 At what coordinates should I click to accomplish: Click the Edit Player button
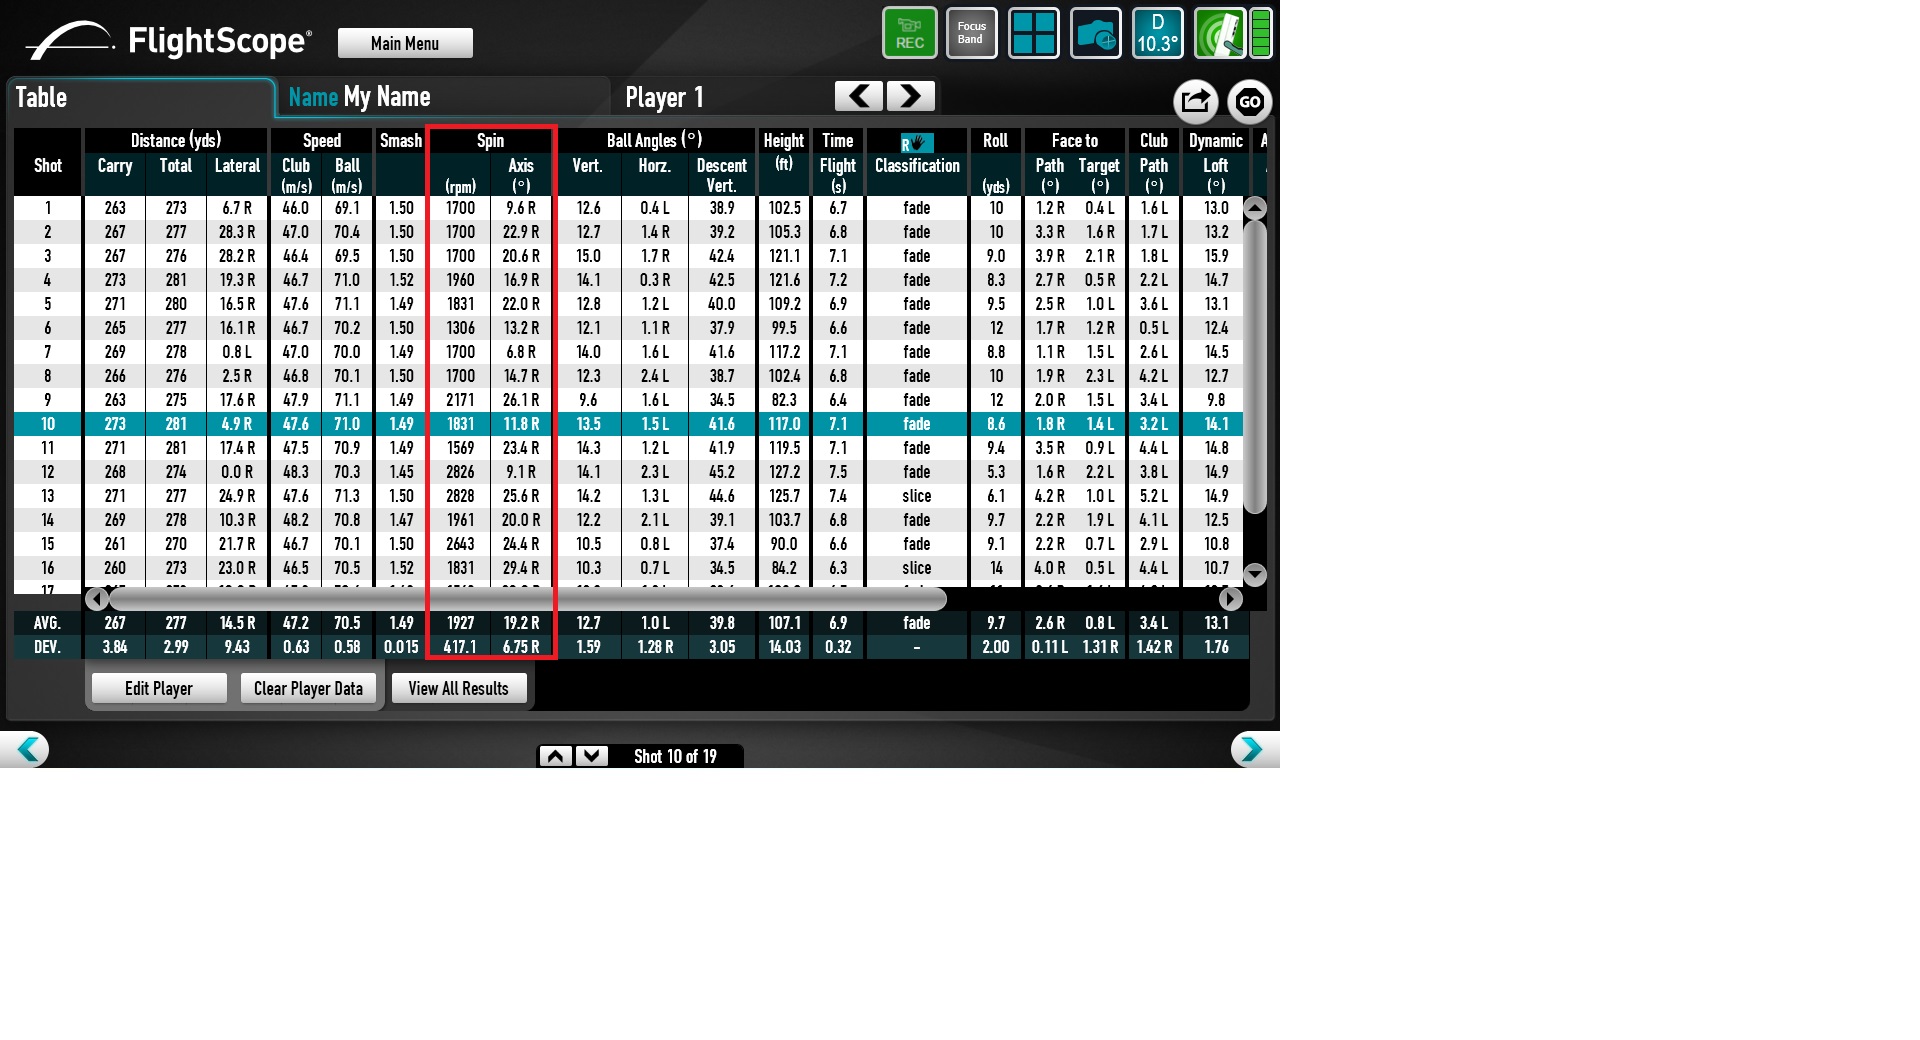[x=159, y=688]
